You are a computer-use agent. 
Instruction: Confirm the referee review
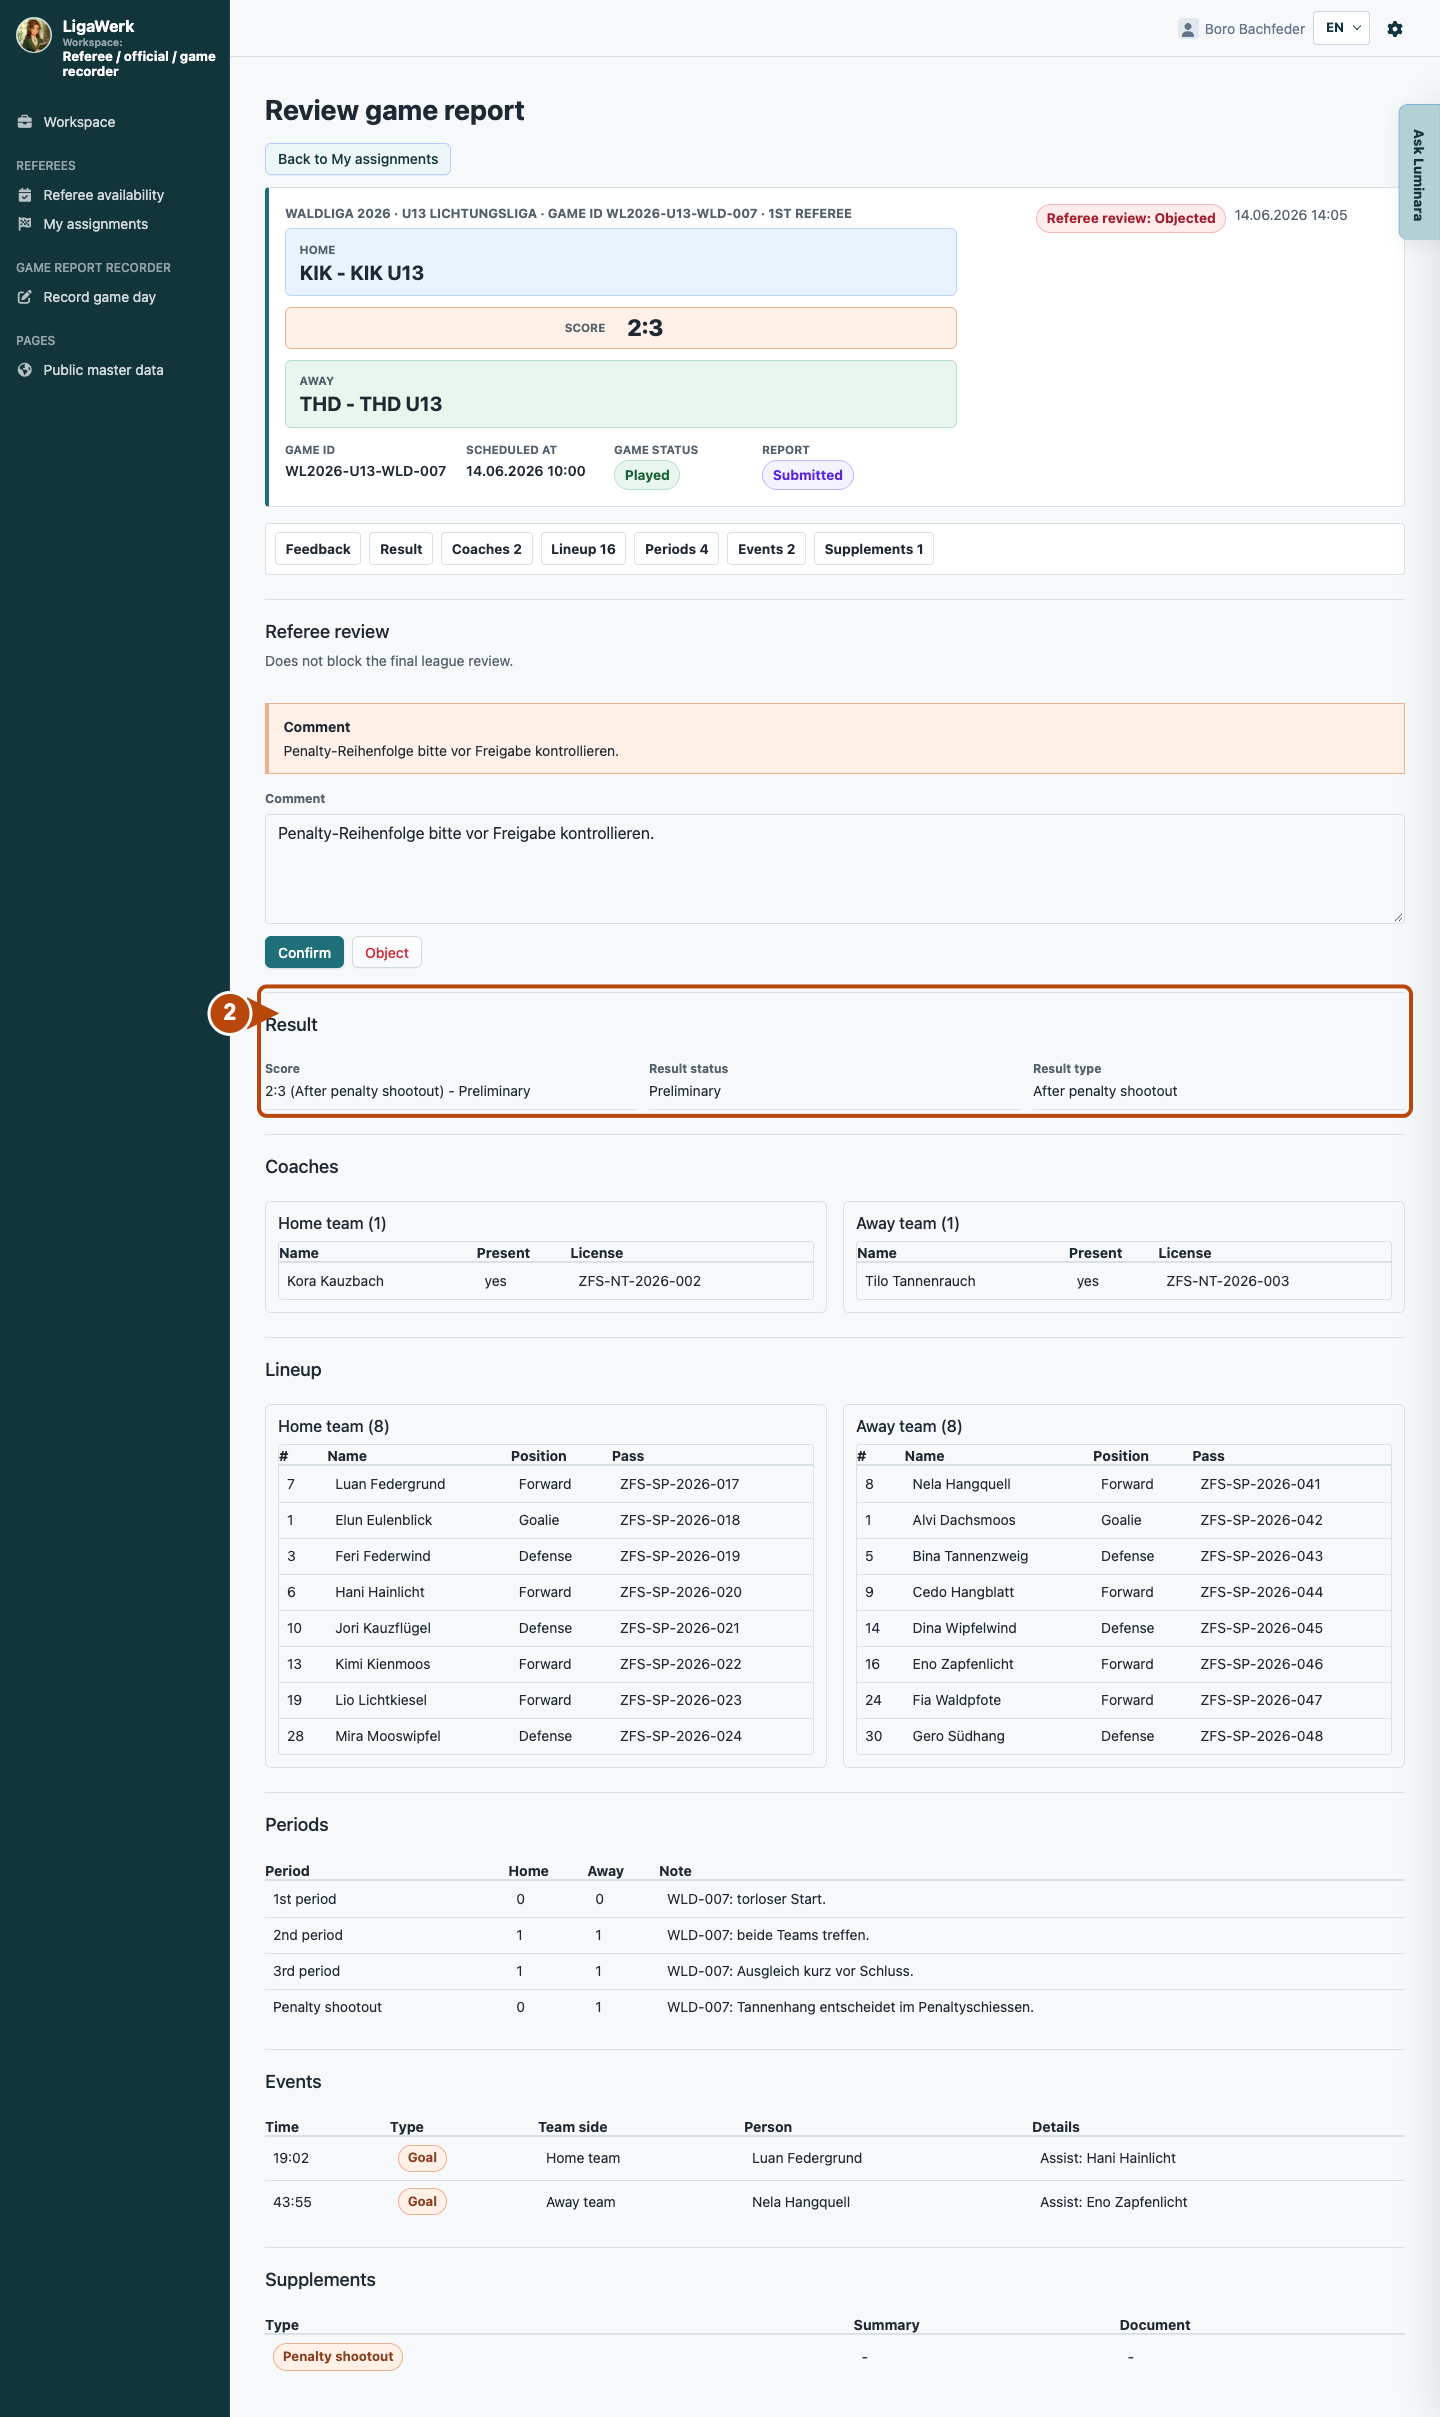pos(304,953)
